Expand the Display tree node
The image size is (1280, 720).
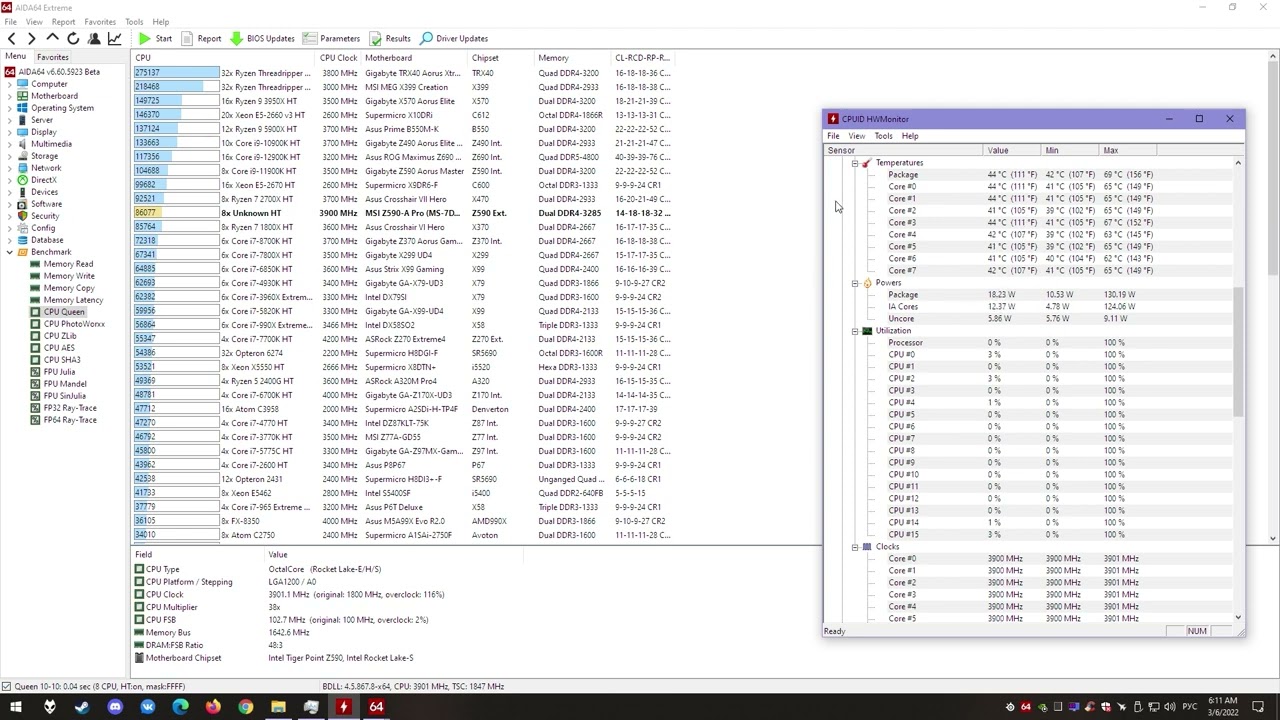10,132
